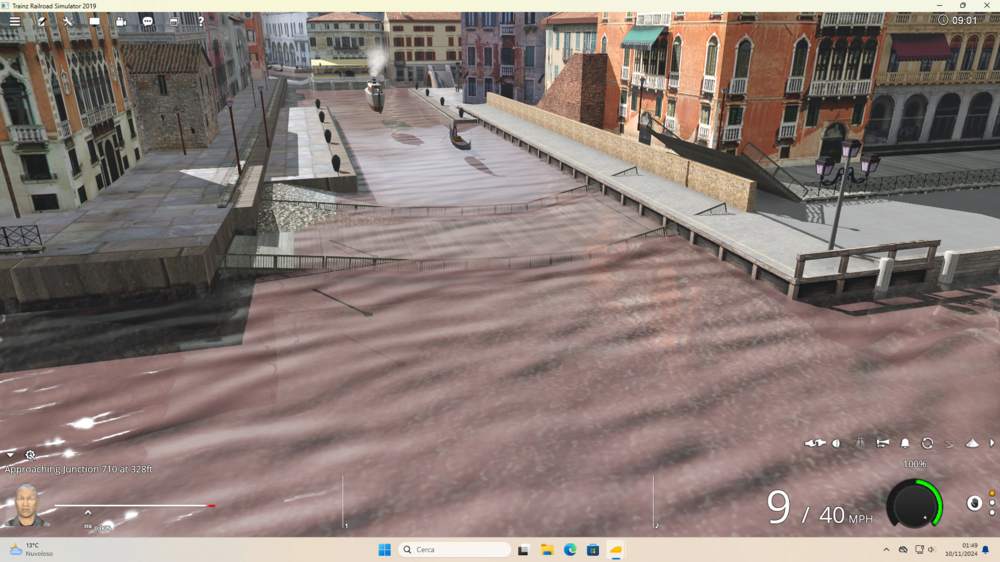The width and height of the screenshot is (1000, 562).
Task: Open File Explorer from the taskbar
Action: [547, 549]
